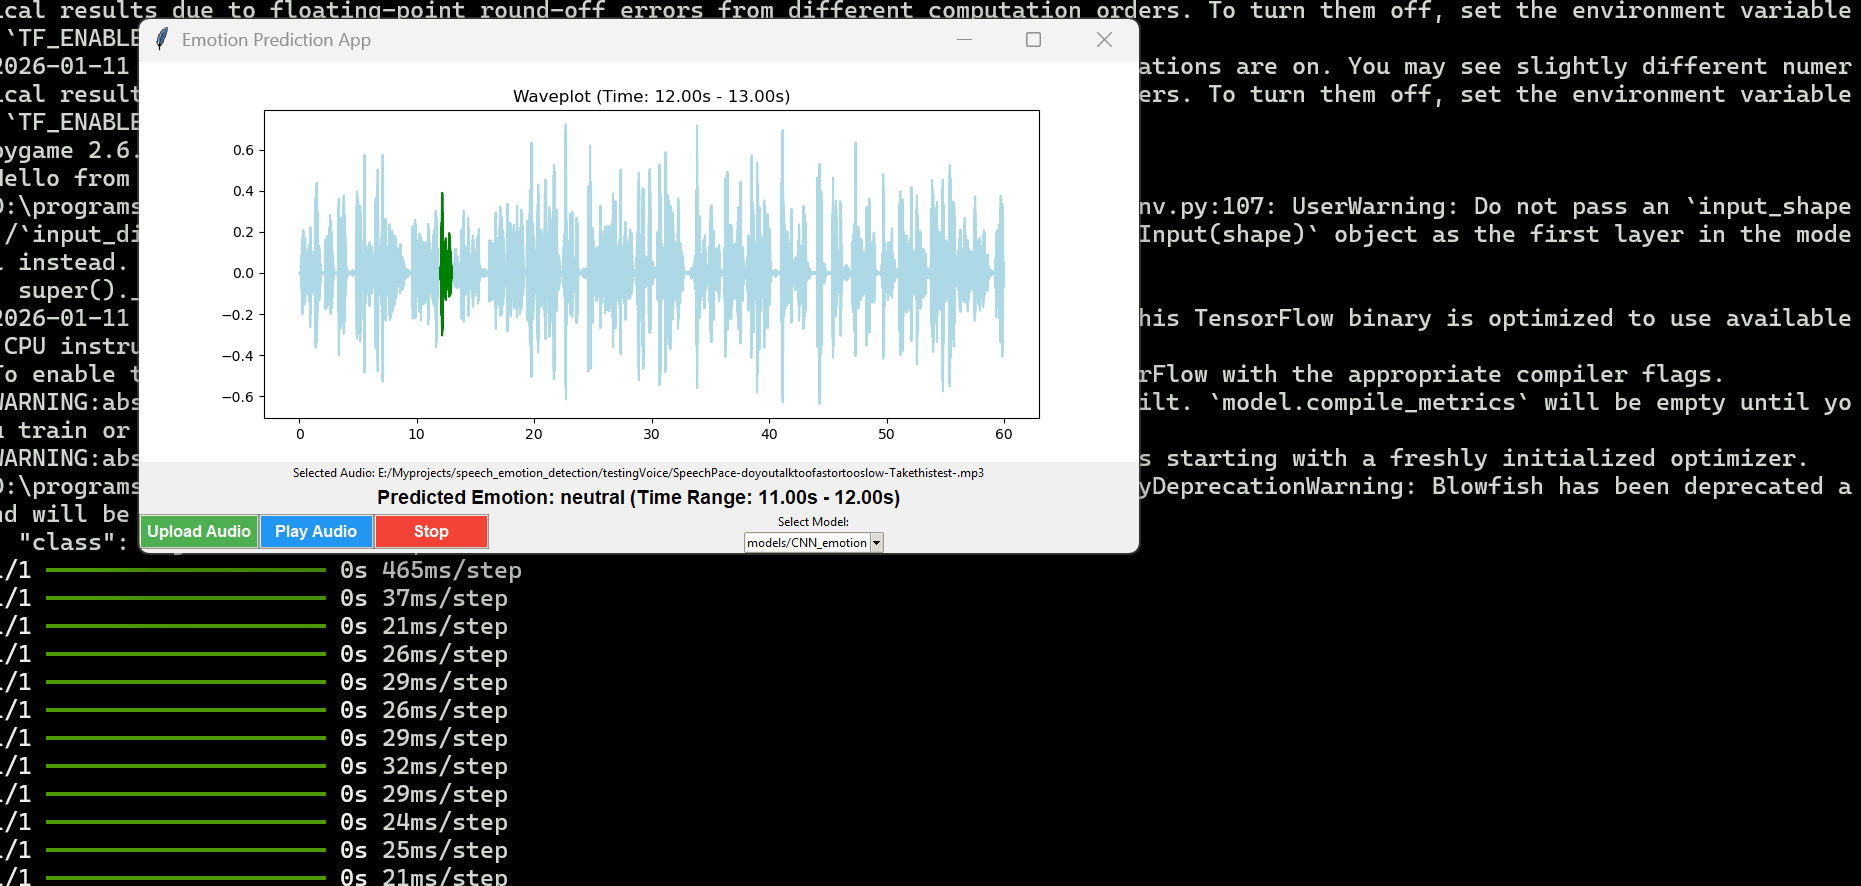Click x-axis tick label 30 on waveplot
Viewport: 1861px width, 886px height.
(x=651, y=434)
